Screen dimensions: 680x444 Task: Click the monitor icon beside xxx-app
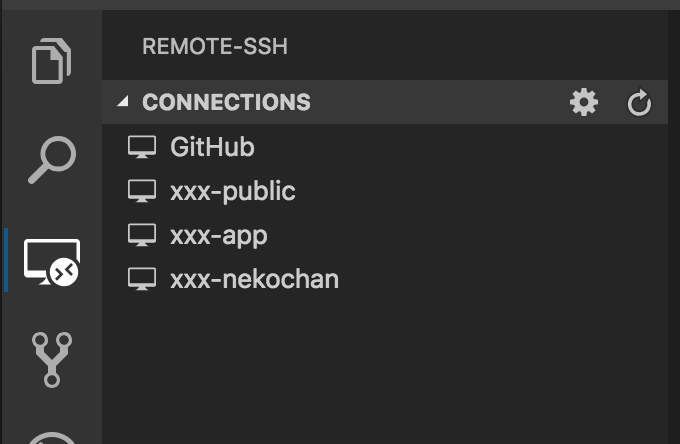click(x=143, y=235)
